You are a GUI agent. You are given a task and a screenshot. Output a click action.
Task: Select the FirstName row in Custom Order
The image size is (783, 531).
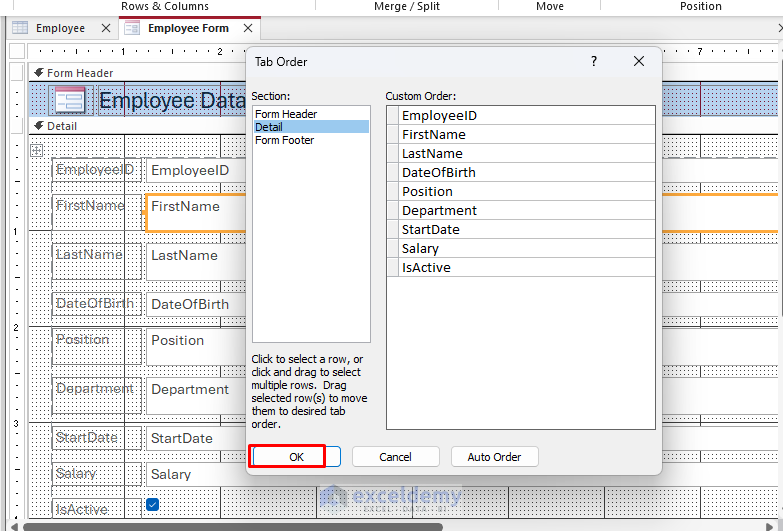point(521,134)
